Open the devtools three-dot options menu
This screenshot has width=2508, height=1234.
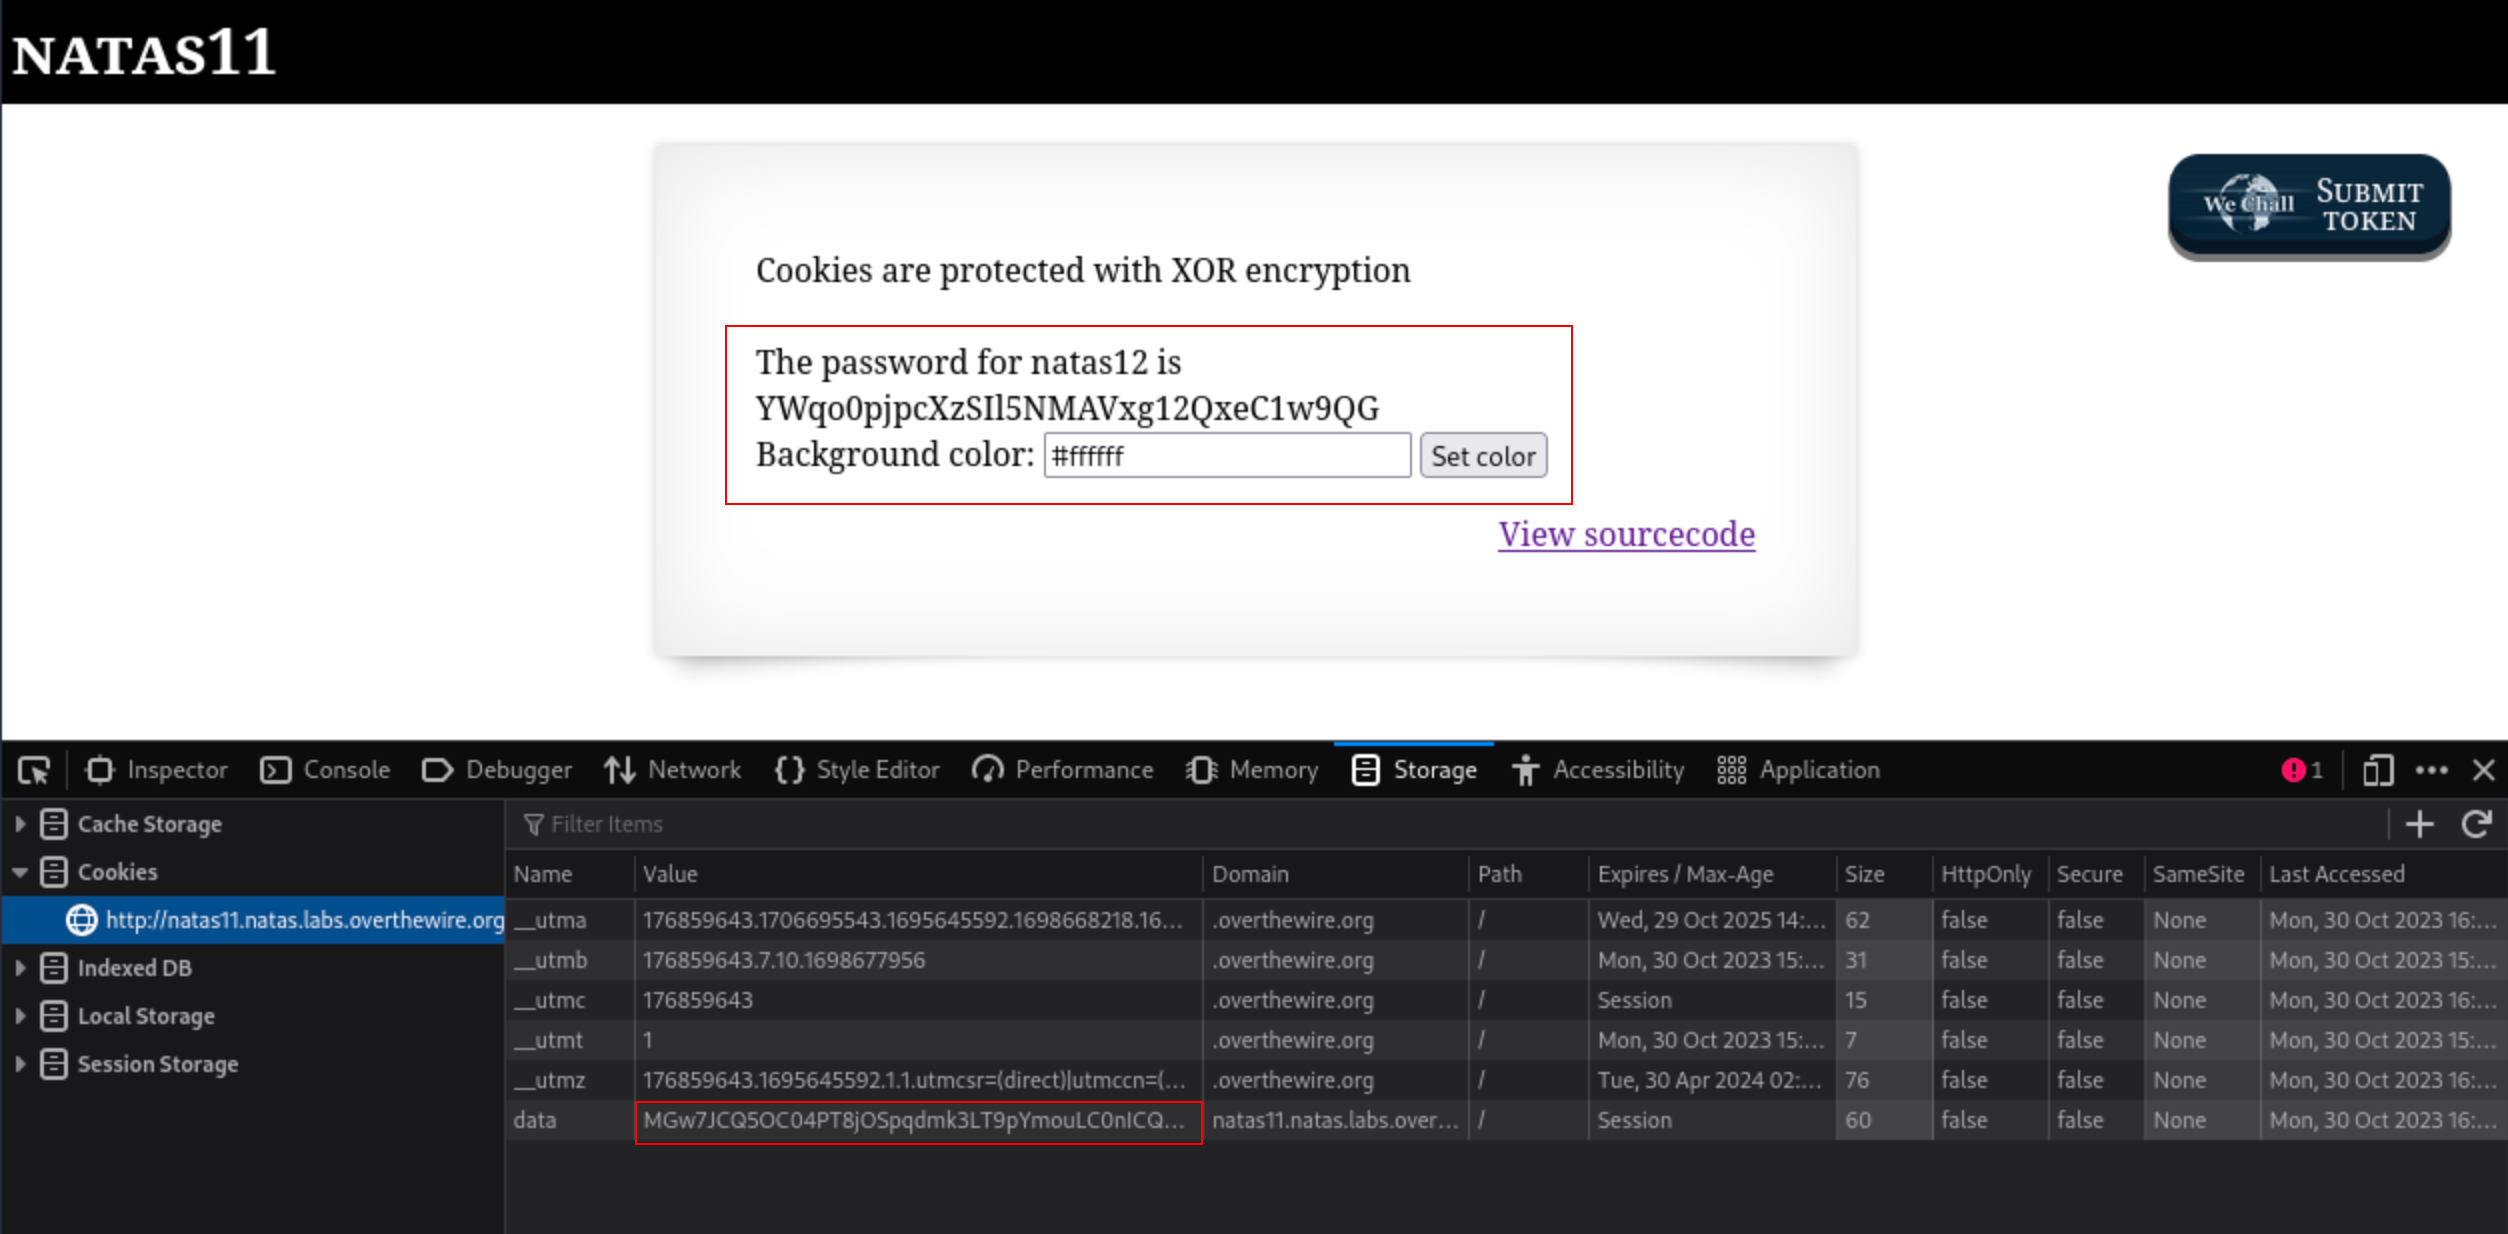(x=2432, y=770)
